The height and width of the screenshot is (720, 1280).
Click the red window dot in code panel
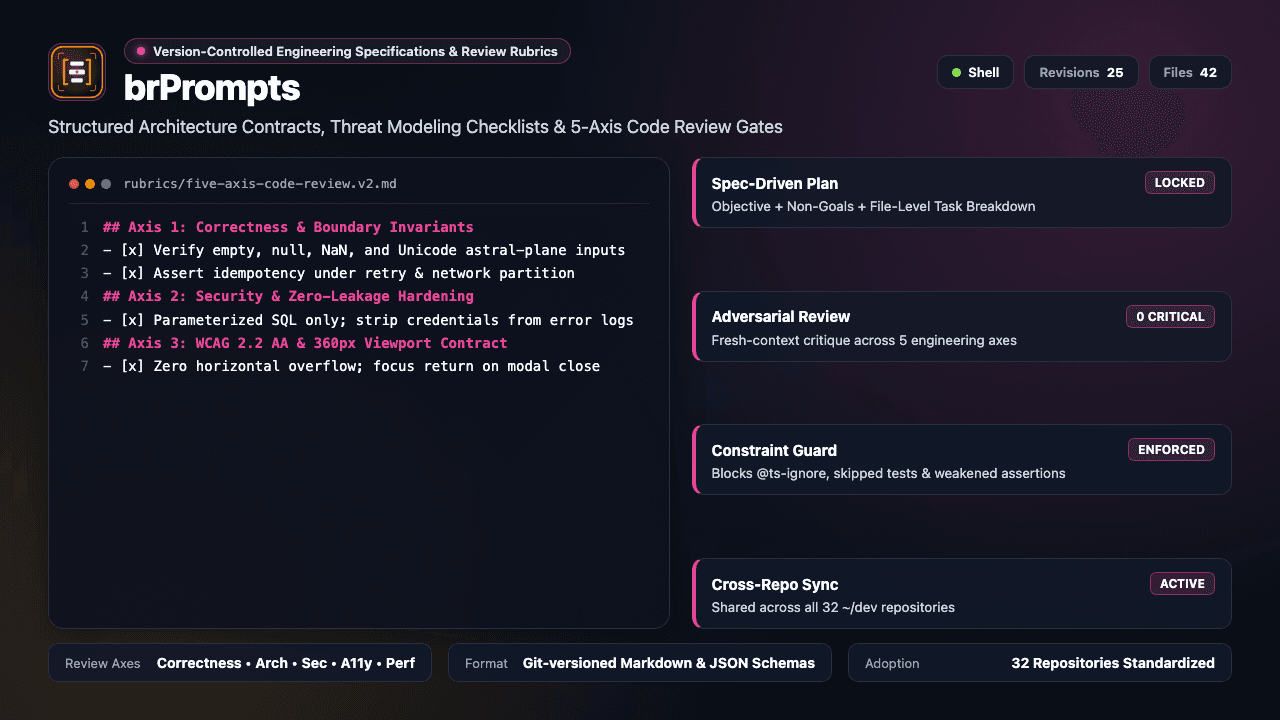[74, 184]
